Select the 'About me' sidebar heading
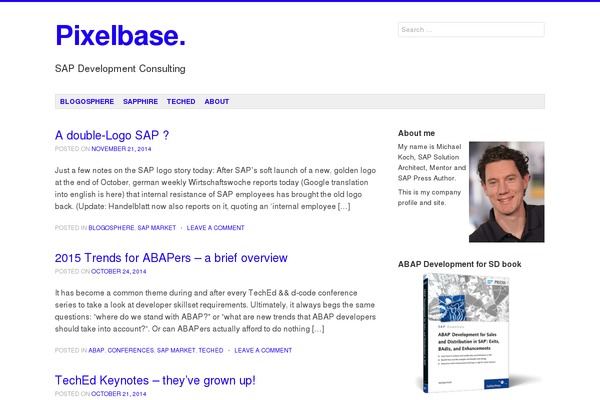The image size is (600, 400). tap(416, 133)
